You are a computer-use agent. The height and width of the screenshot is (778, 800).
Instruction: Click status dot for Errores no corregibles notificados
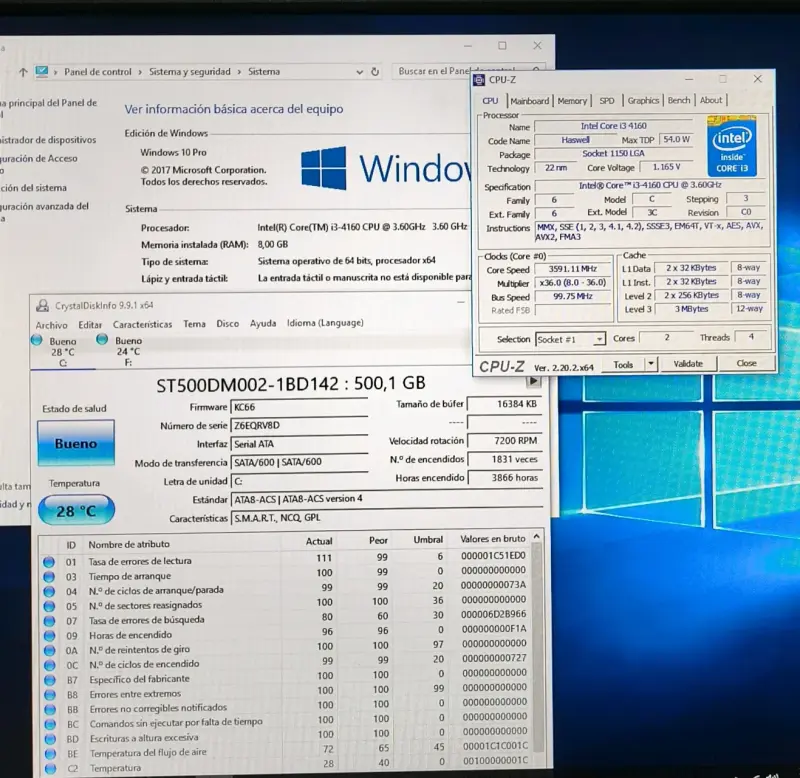[50, 709]
